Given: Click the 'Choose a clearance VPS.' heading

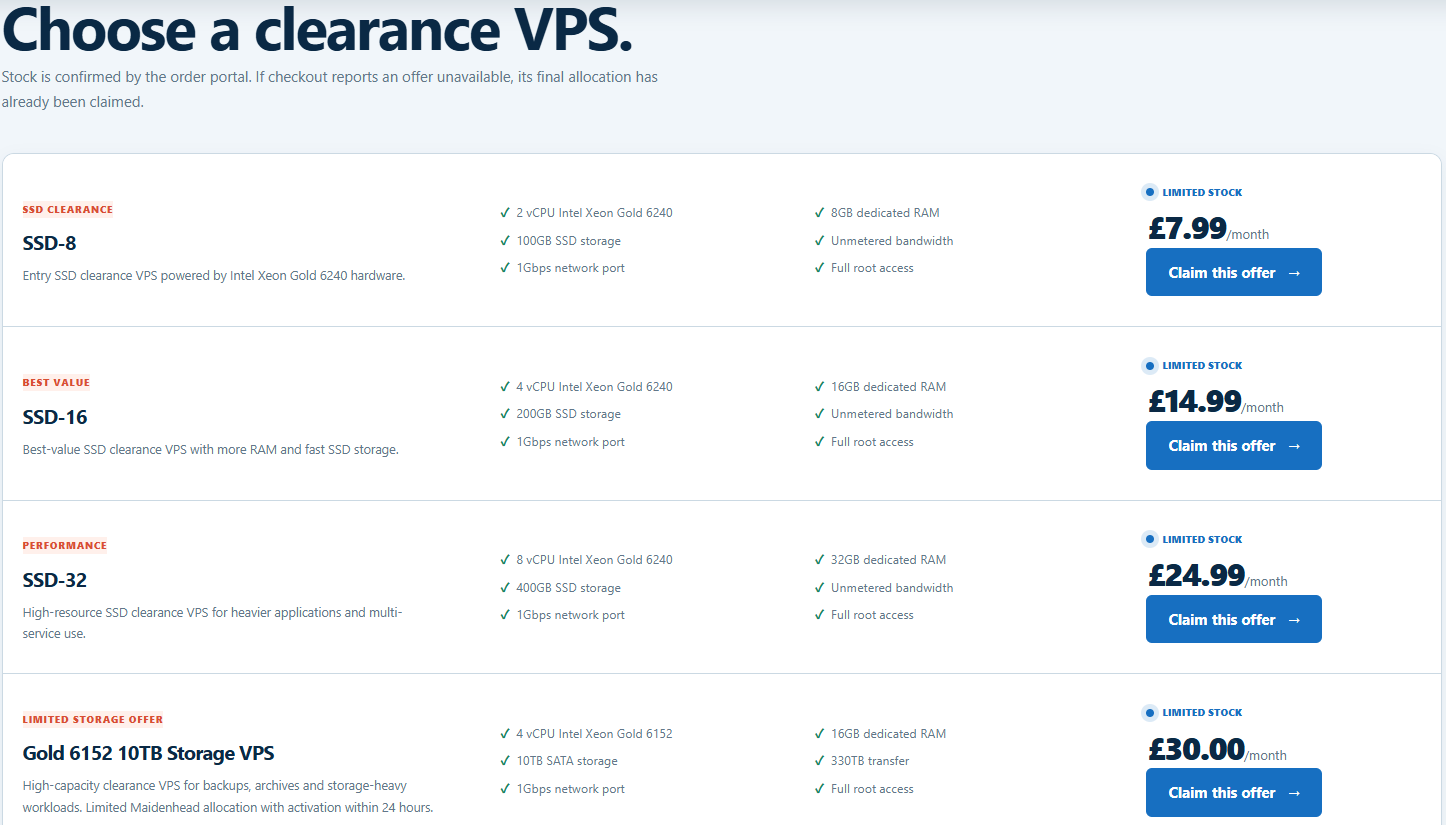Looking at the screenshot, I should click(x=318, y=30).
